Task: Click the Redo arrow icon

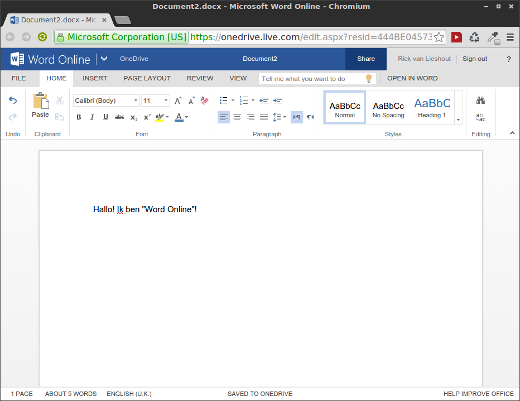Action: click(x=13, y=117)
